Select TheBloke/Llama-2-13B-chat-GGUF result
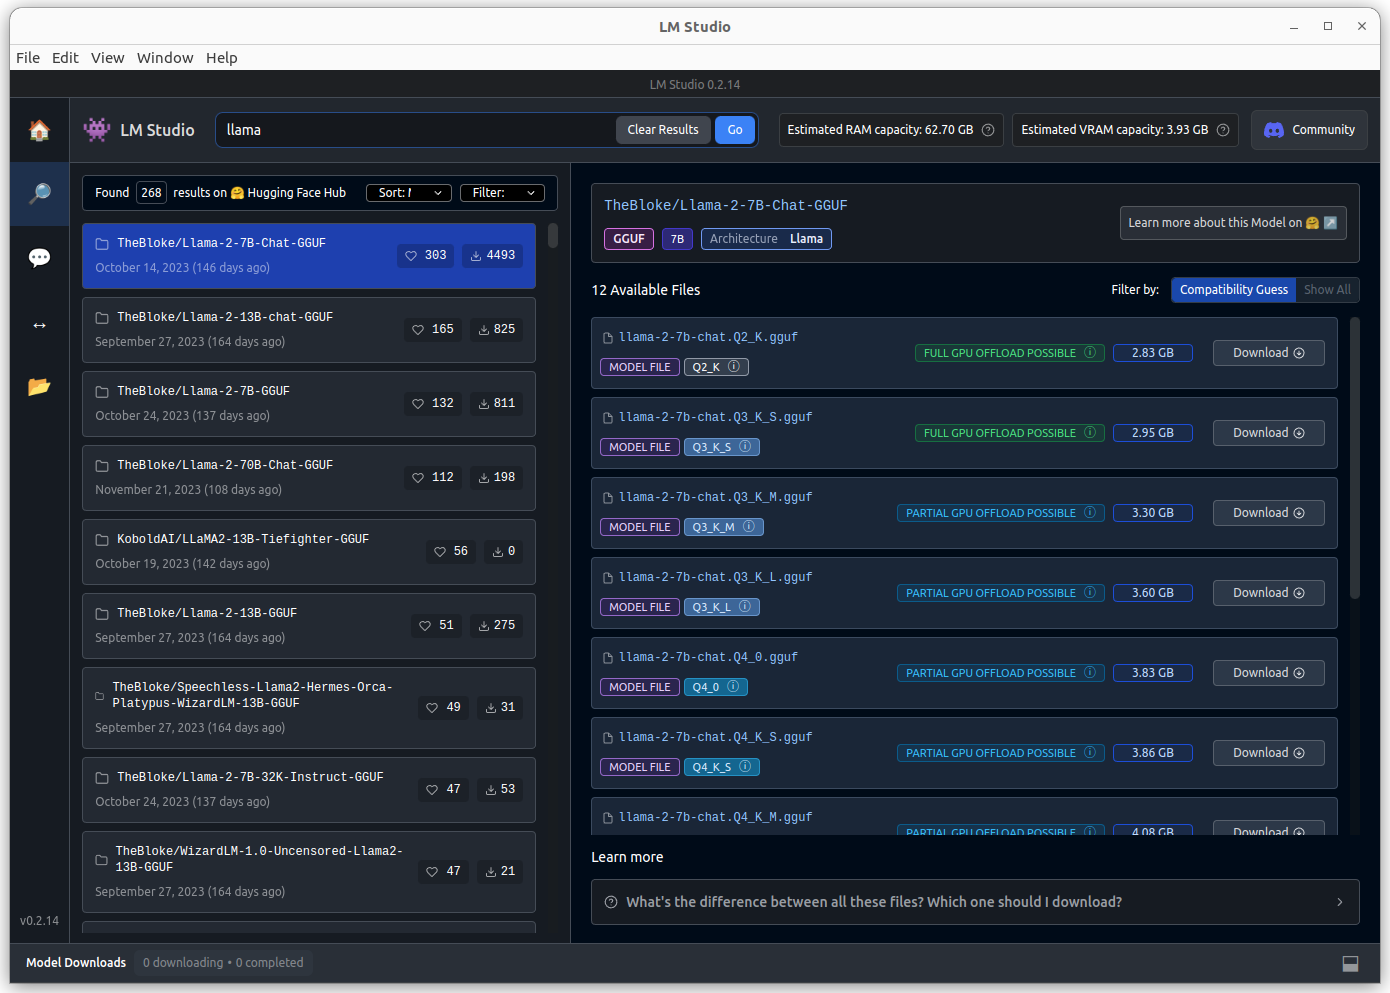The height and width of the screenshot is (993, 1390). point(309,330)
